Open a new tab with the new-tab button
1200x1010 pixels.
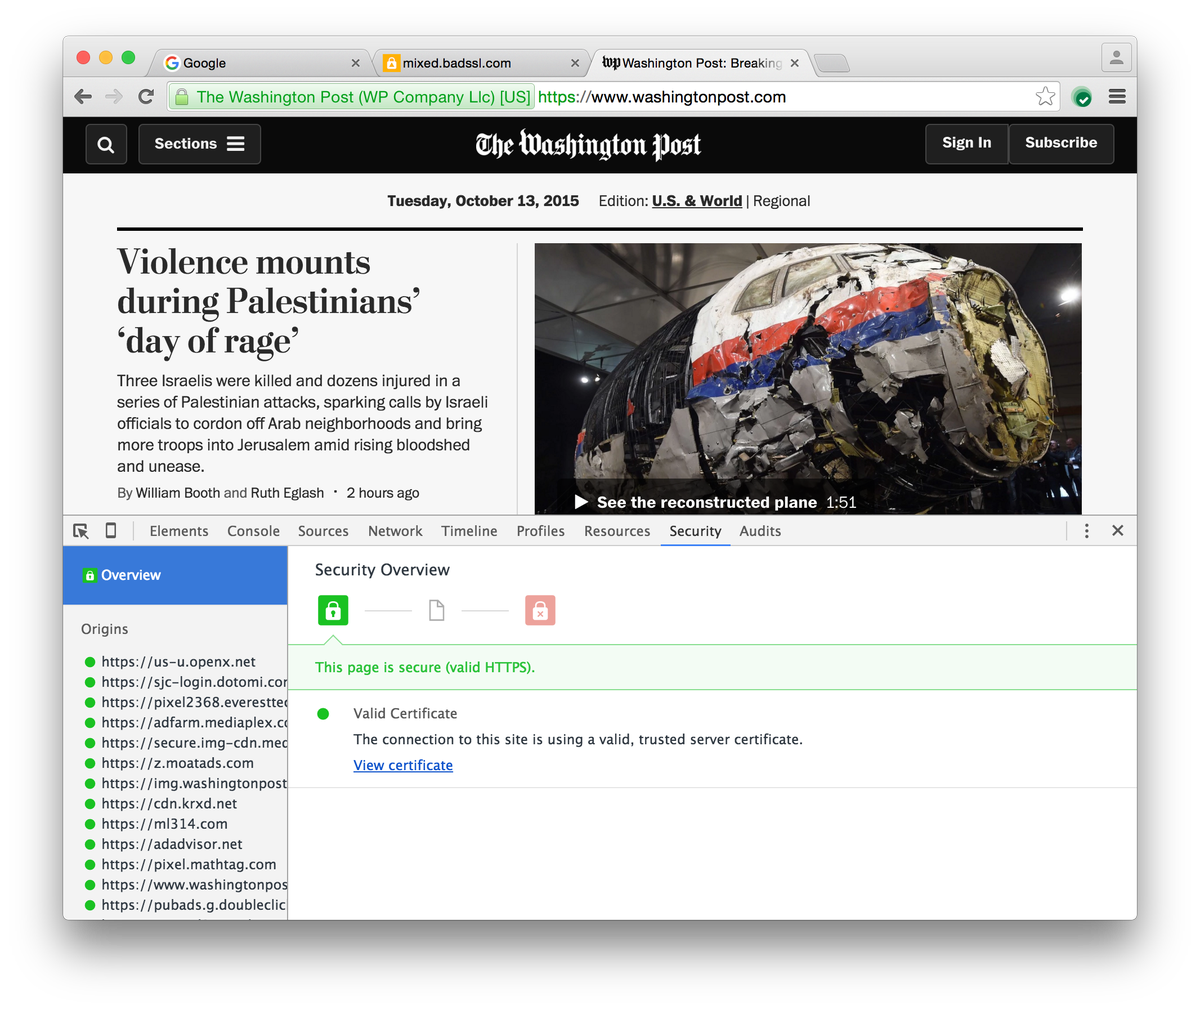click(x=832, y=64)
